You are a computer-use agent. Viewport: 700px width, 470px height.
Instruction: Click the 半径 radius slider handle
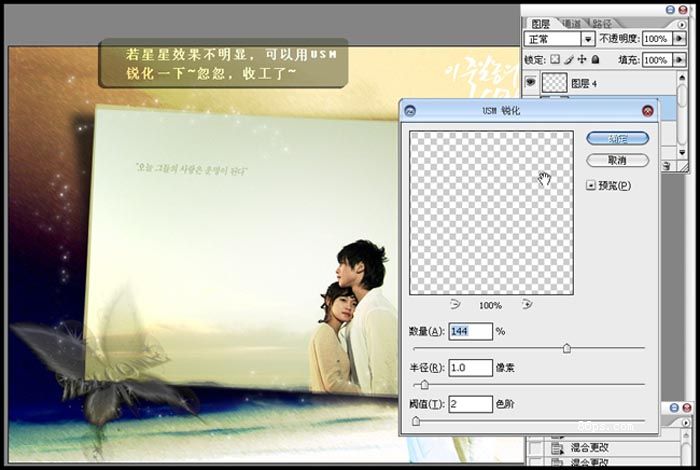pyautogui.click(x=425, y=384)
